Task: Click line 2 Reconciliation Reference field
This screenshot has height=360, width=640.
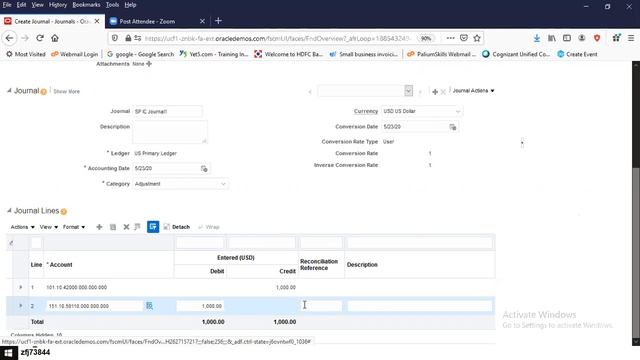Action: point(321,306)
